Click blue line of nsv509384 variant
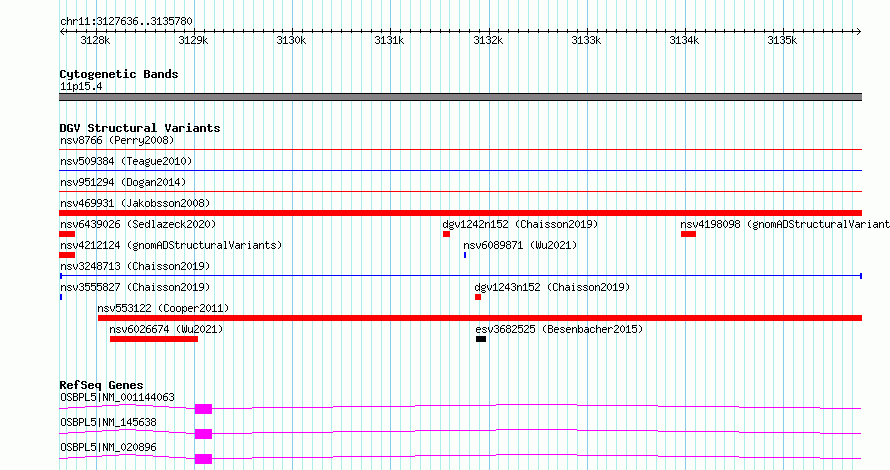 pos(461,171)
